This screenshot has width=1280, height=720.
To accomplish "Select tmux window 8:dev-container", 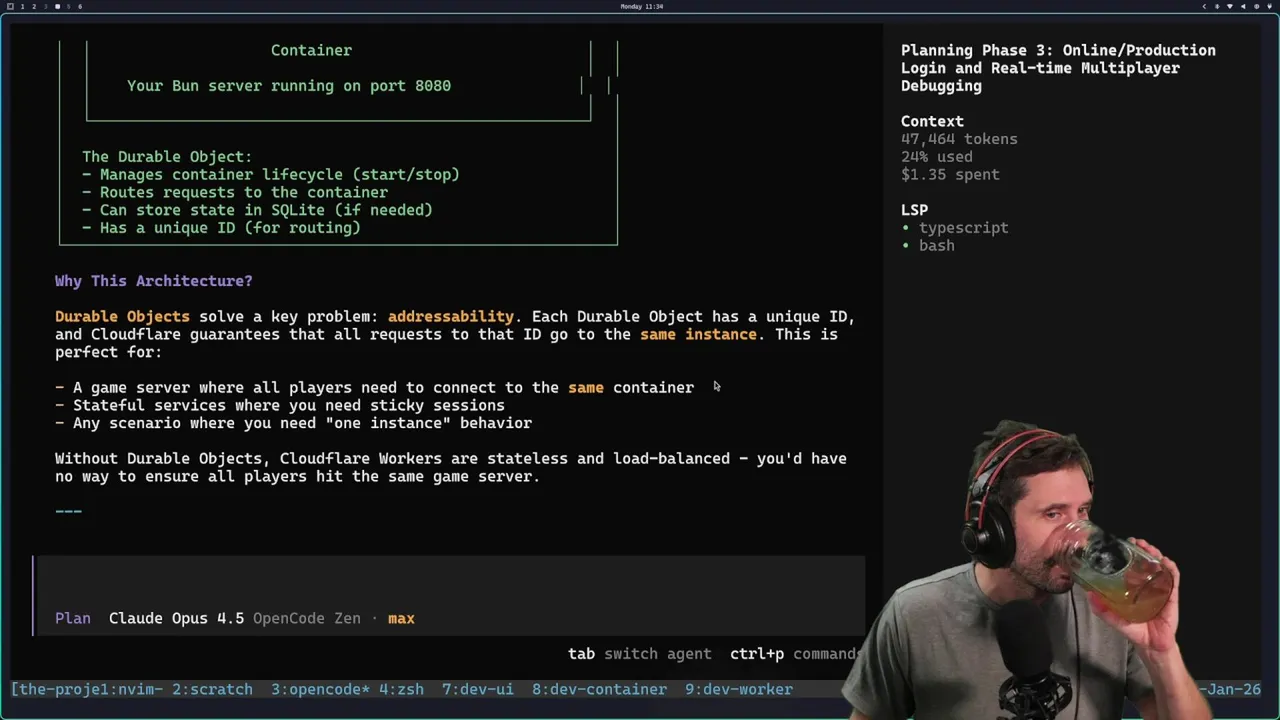I will click(x=599, y=689).
